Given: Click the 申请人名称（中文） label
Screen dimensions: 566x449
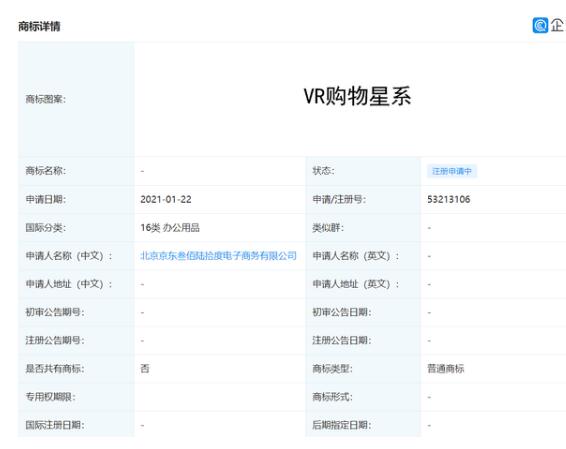Looking at the screenshot, I should (69, 256).
